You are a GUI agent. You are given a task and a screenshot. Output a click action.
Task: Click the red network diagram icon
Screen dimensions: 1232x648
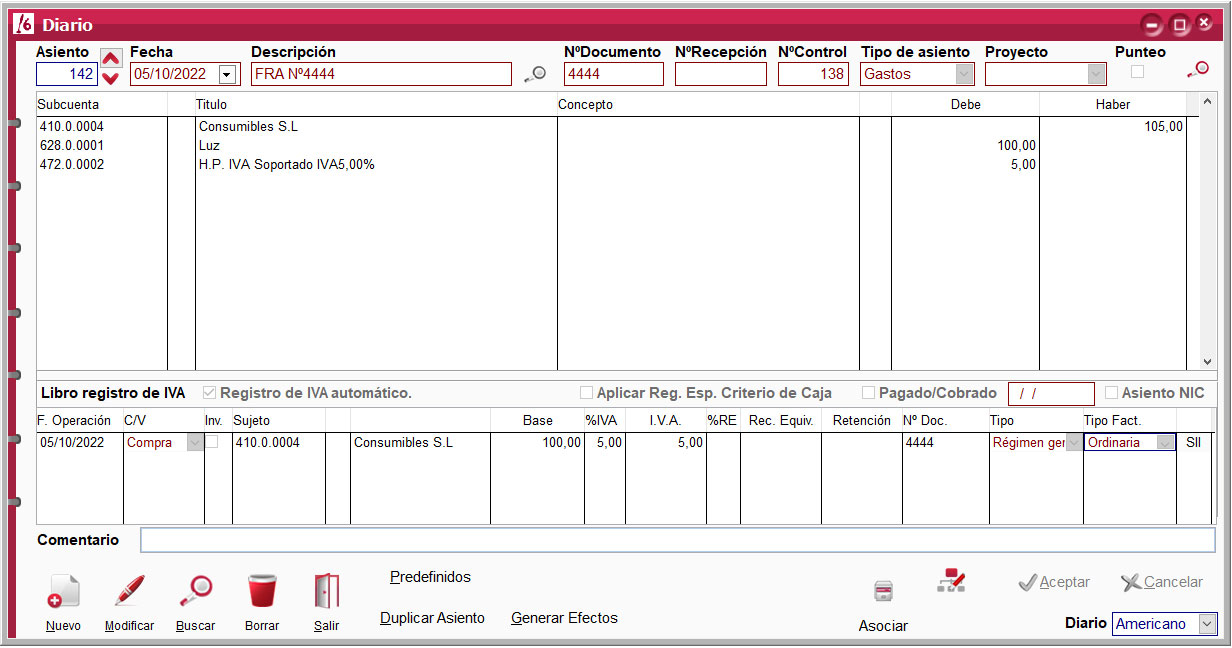click(x=951, y=580)
